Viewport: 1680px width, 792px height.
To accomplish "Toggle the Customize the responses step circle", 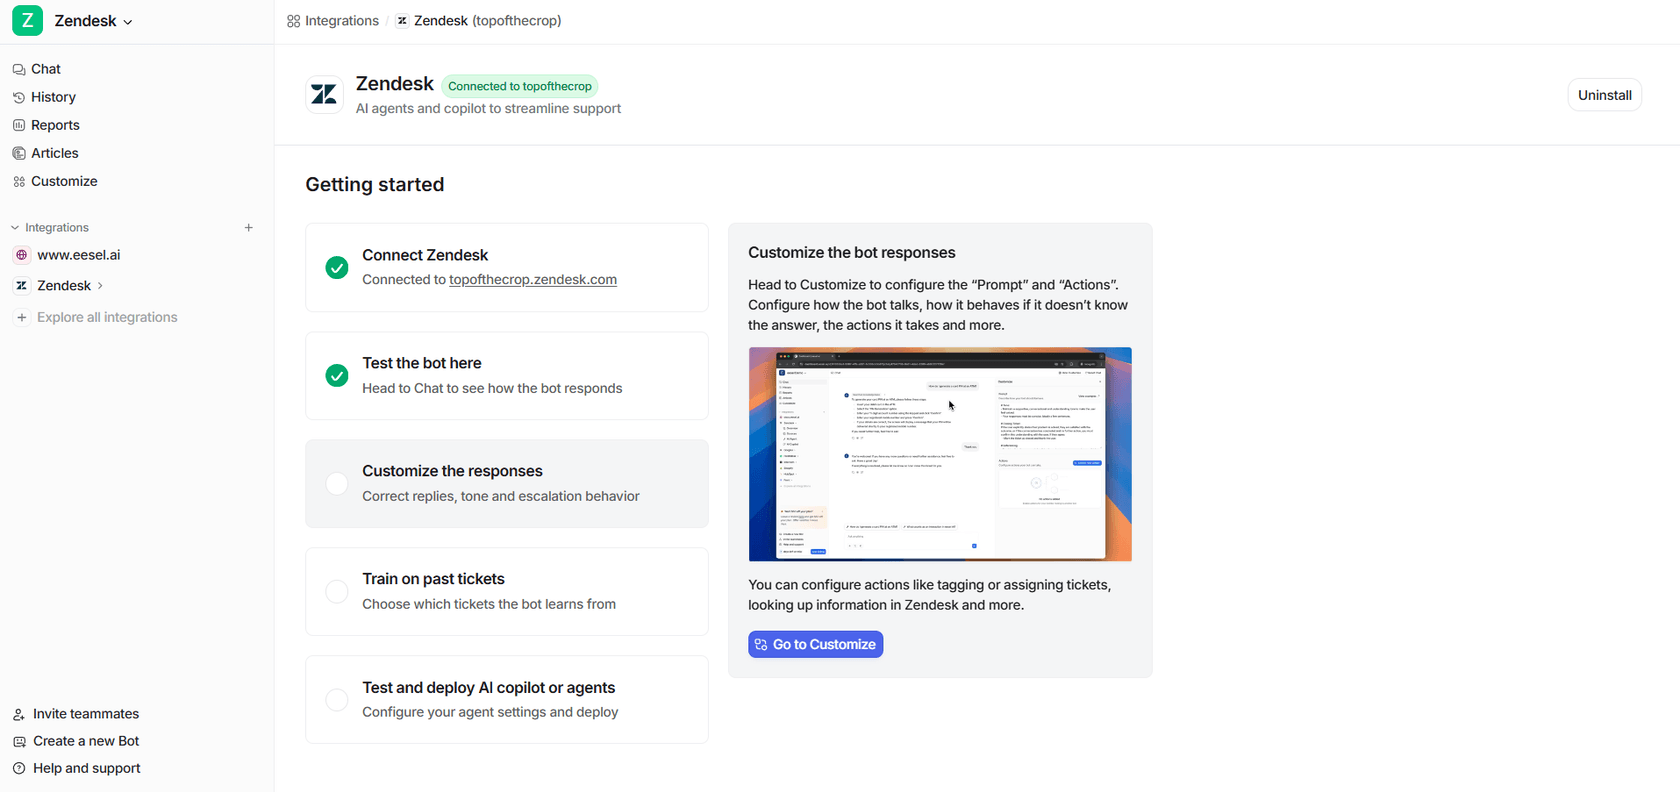I will 337,484.
